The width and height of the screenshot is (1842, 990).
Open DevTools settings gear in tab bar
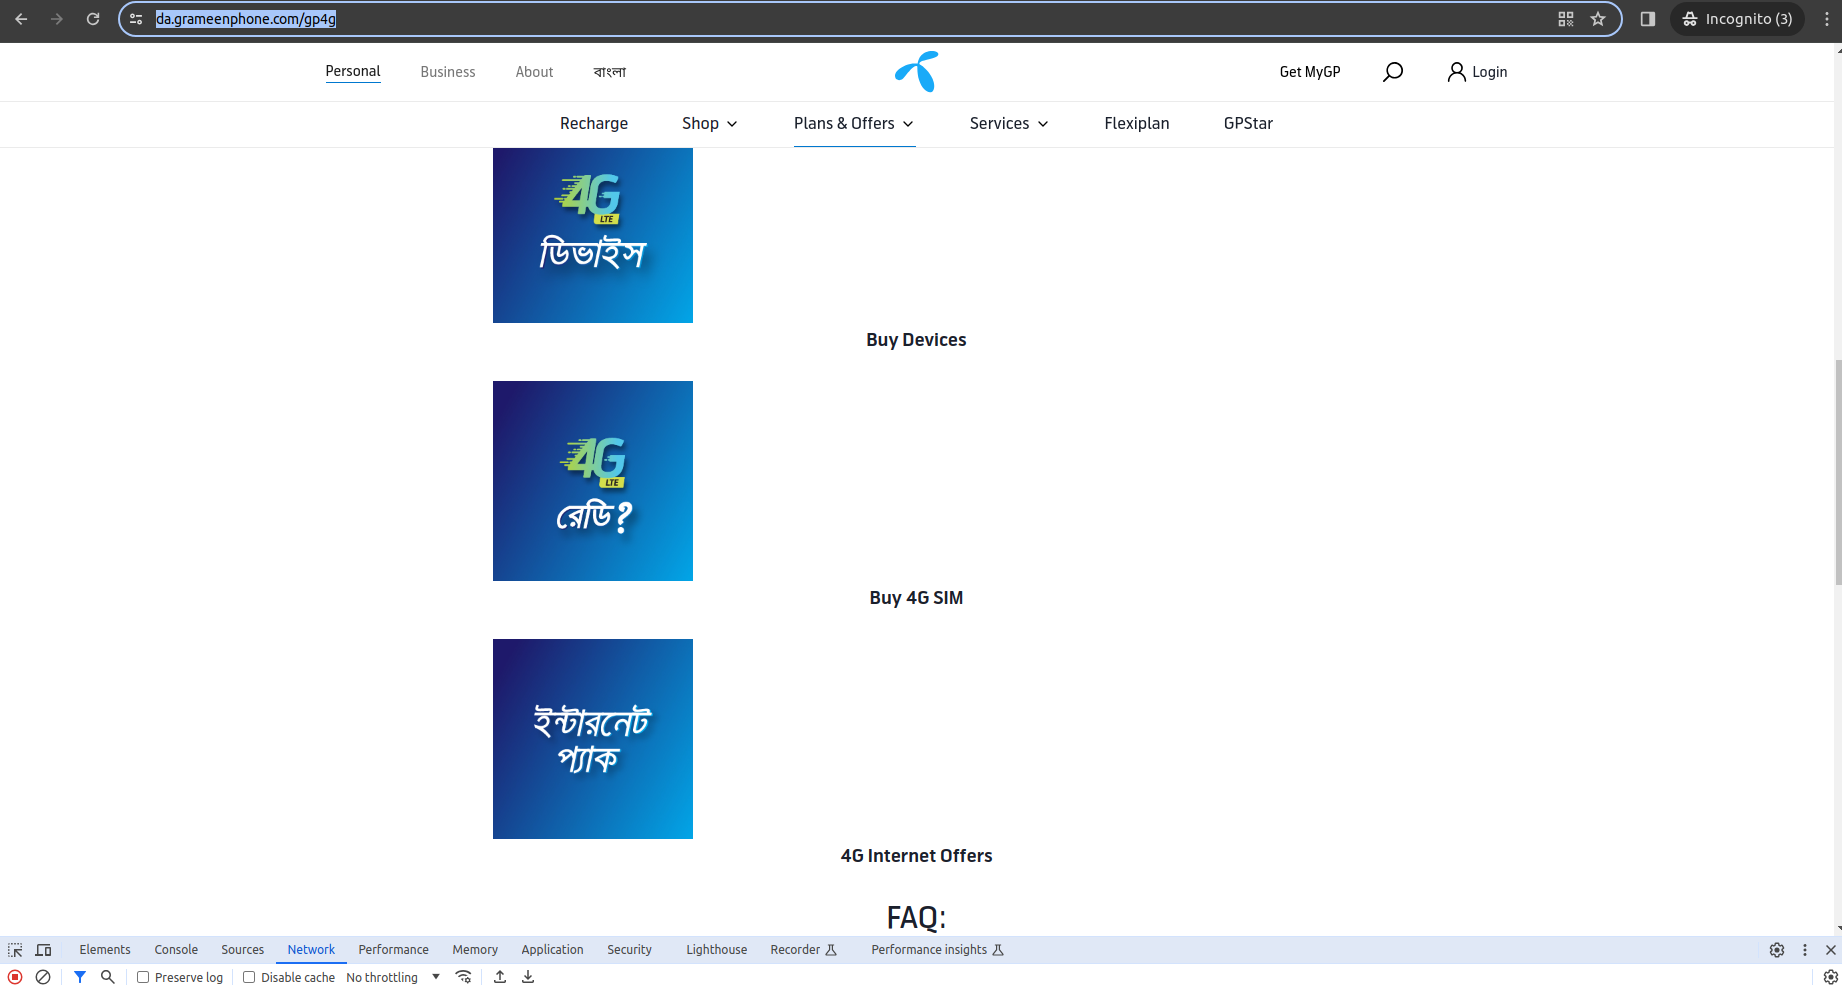click(1777, 950)
